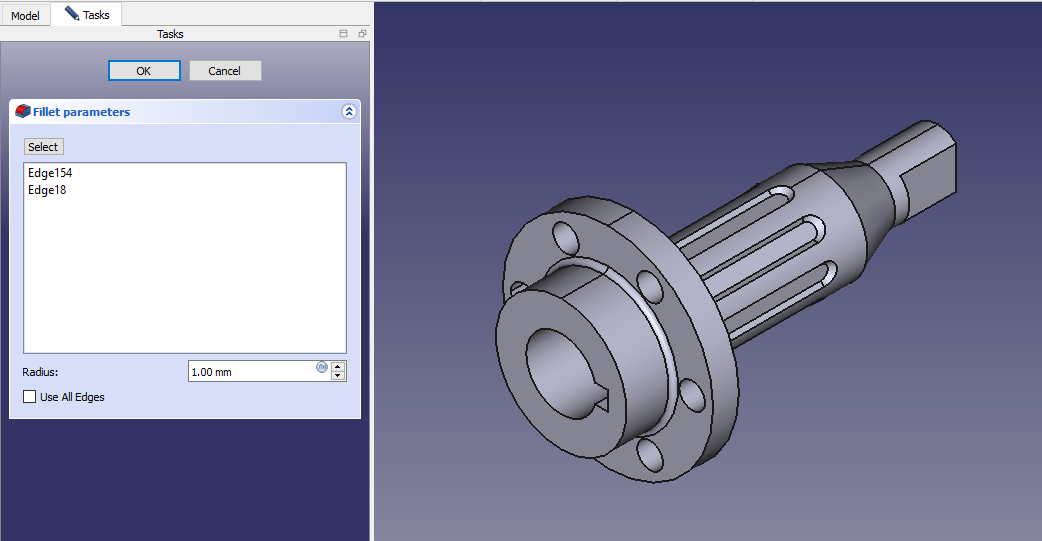Click the pencil icon on the Tasks tab
Screen dimensions: 1042x541
point(71,14)
